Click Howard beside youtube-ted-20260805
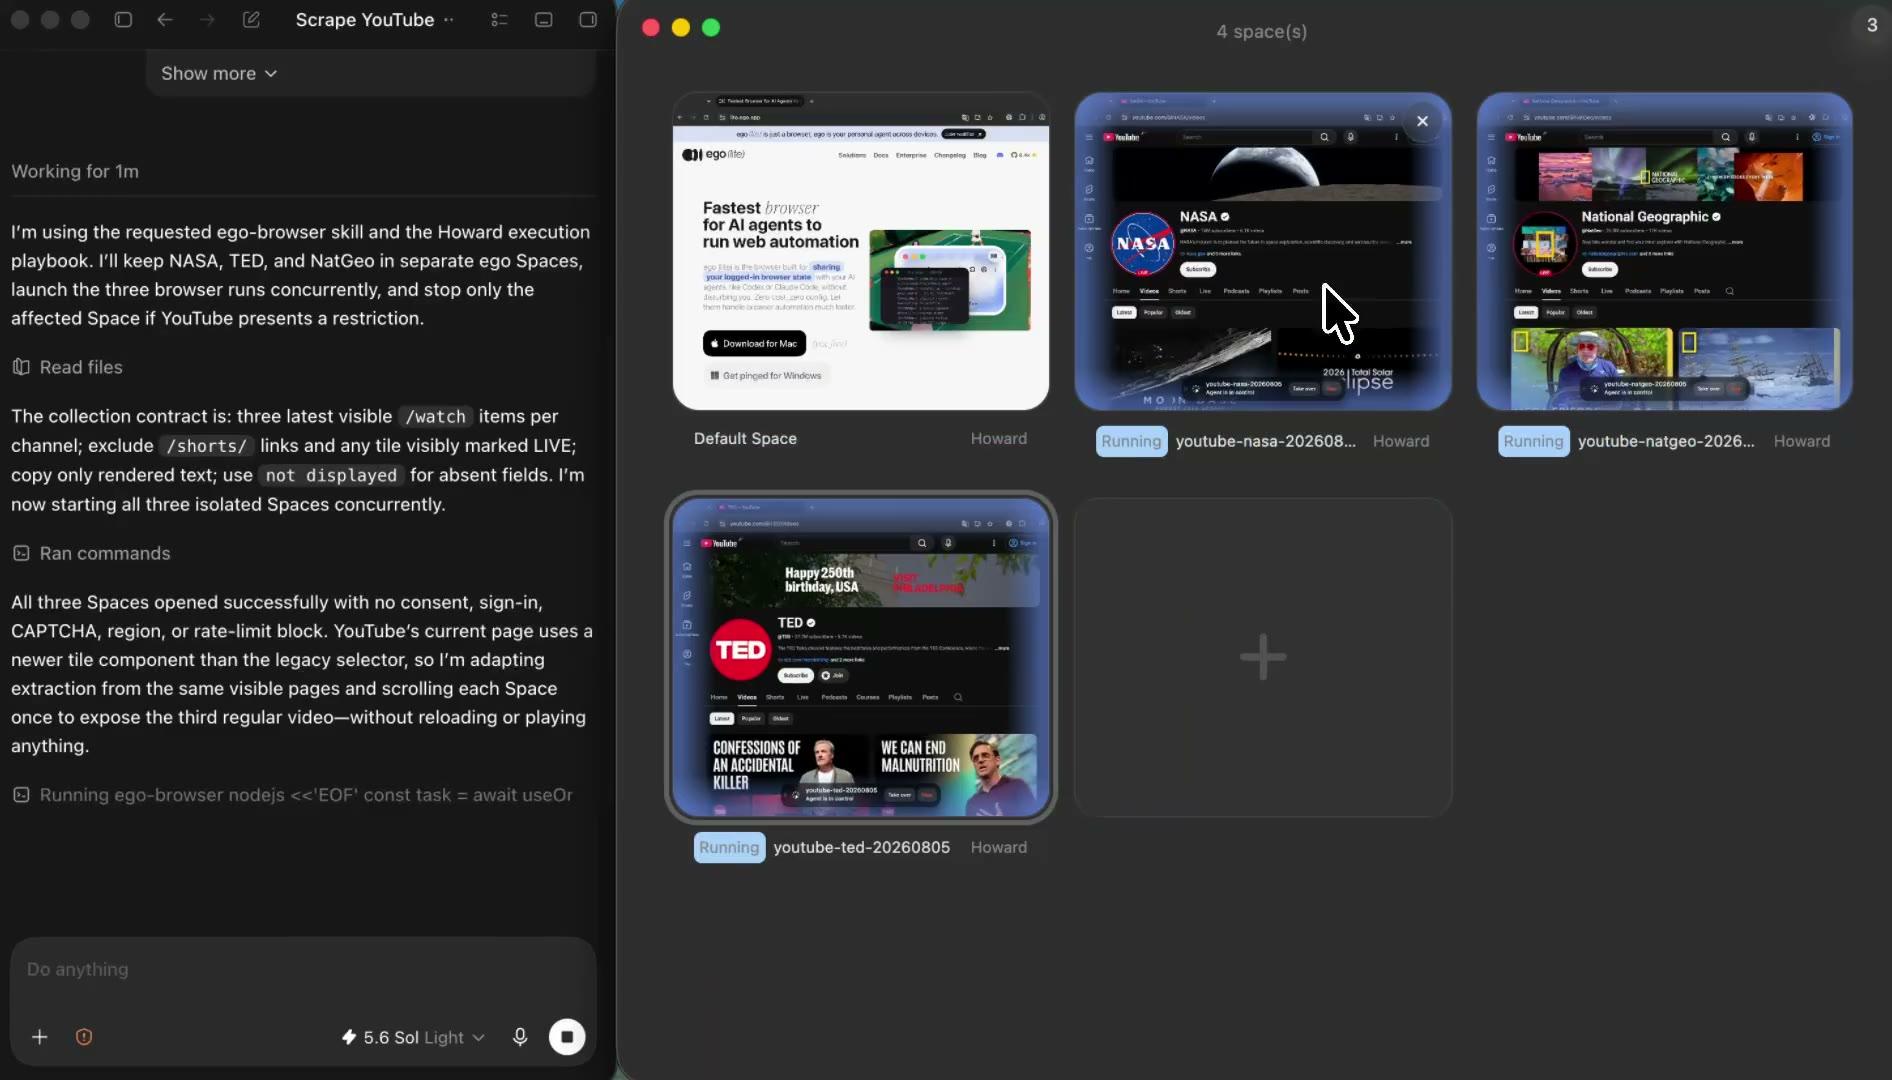Image resolution: width=1892 pixels, height=1080 pixels. (x=998, y=847)
